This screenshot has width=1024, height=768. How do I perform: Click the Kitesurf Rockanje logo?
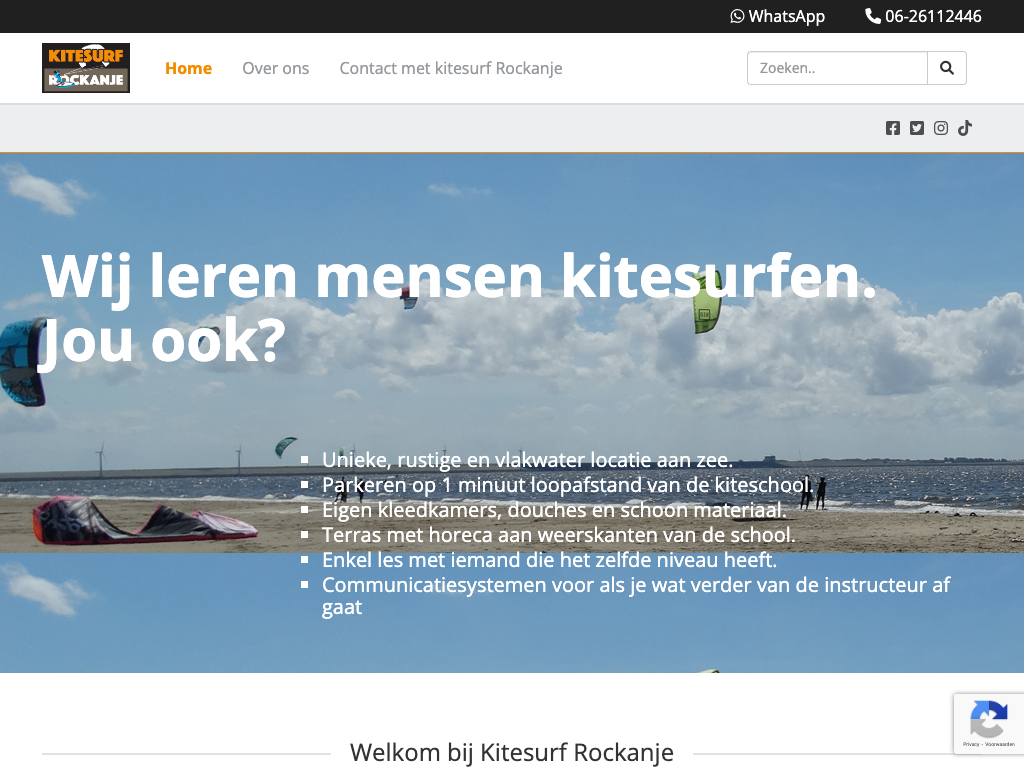pyautogui.click(x=86, y=68)
